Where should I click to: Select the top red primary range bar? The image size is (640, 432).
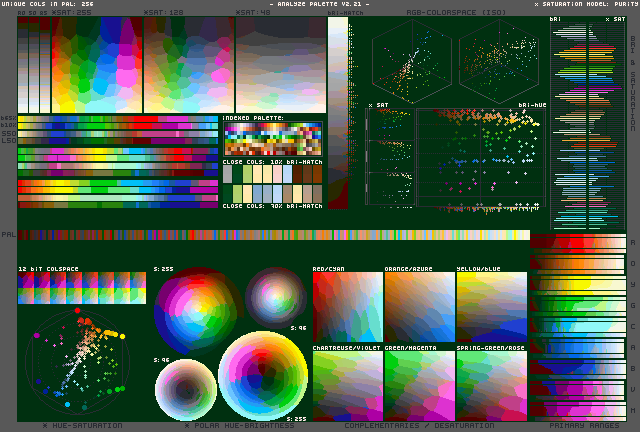[x=576, y=243]
